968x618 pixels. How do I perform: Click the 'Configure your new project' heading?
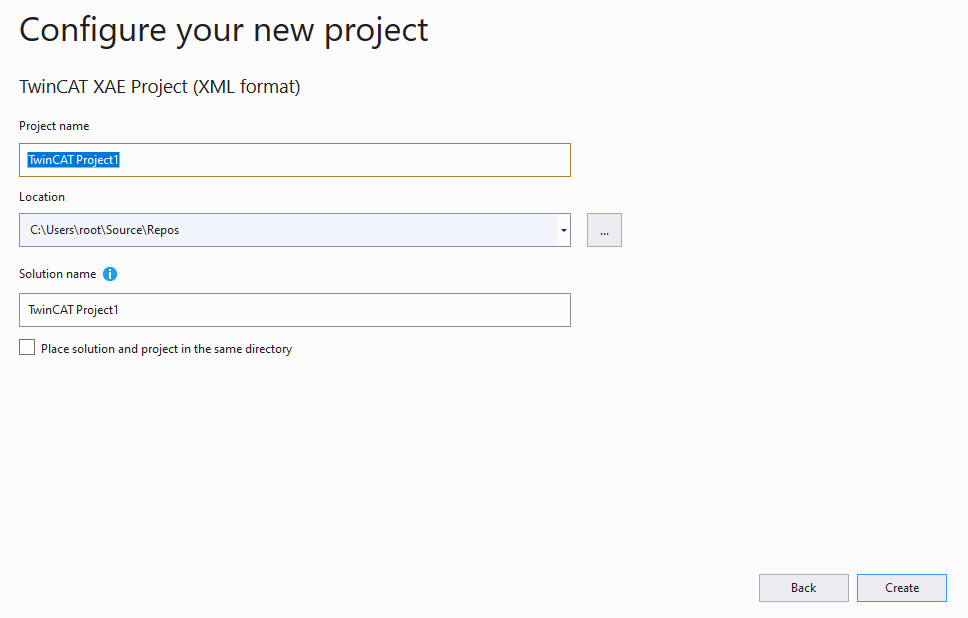[x=223, y=31]
